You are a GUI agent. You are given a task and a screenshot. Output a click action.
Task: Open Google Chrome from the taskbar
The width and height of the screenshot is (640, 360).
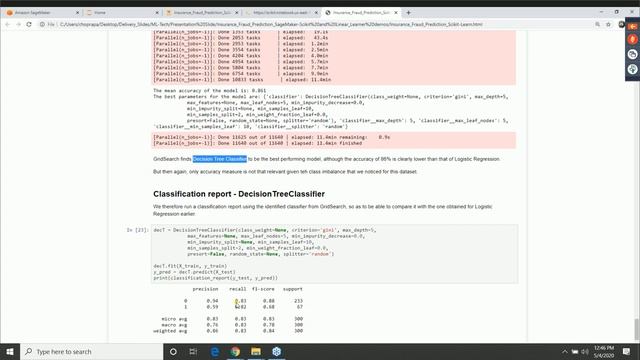235,351
